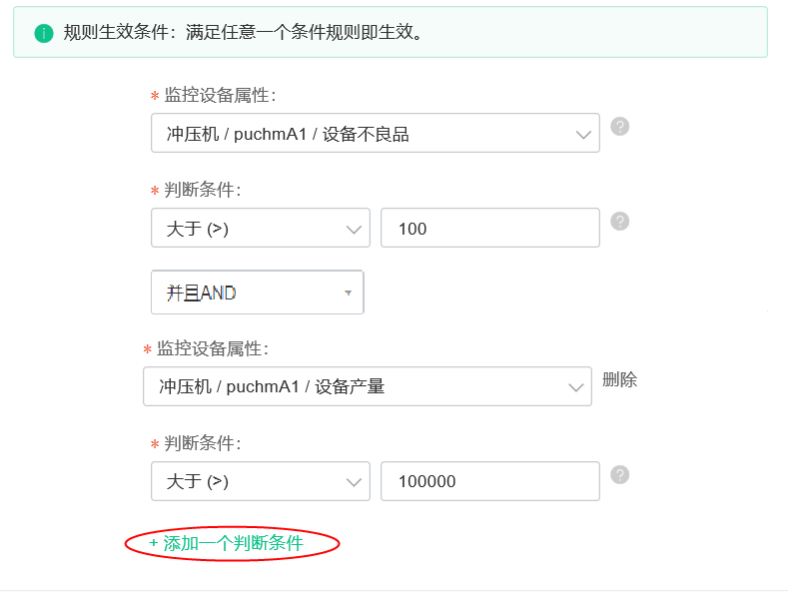The width and height of the screenshot is (802, 596).
Task: Click small triangle arrow of 并且AND box
Action: coord(348,293)
